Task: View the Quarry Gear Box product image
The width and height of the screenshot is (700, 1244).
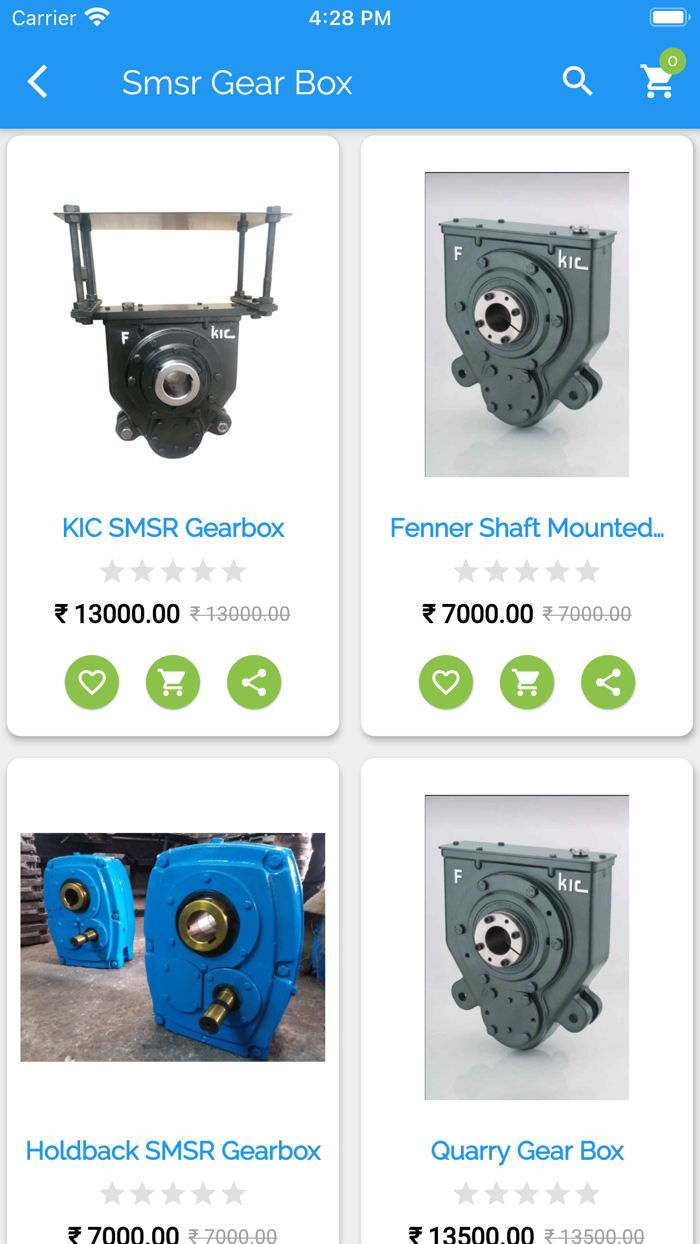Action: click(527, 947)
